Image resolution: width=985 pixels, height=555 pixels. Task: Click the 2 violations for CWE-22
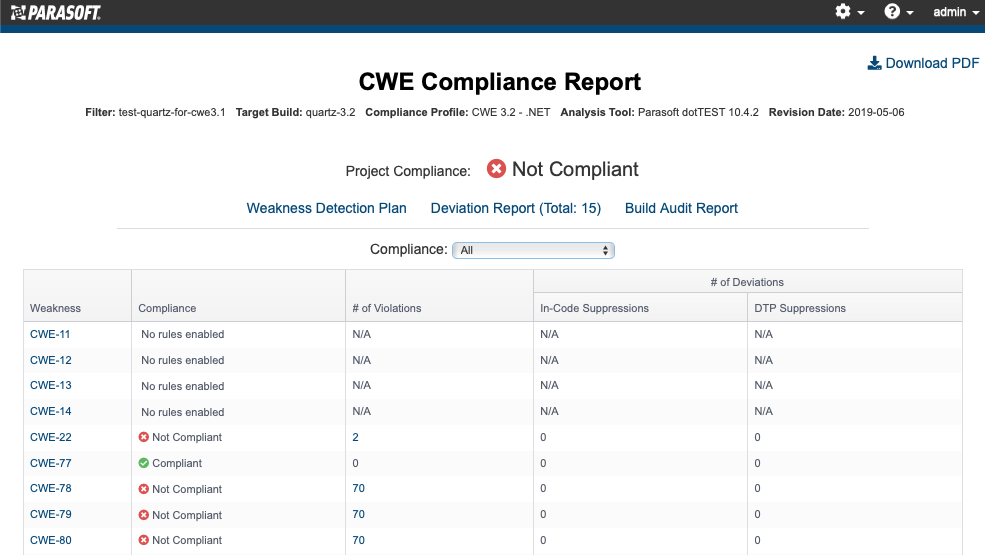pos(356,437)
